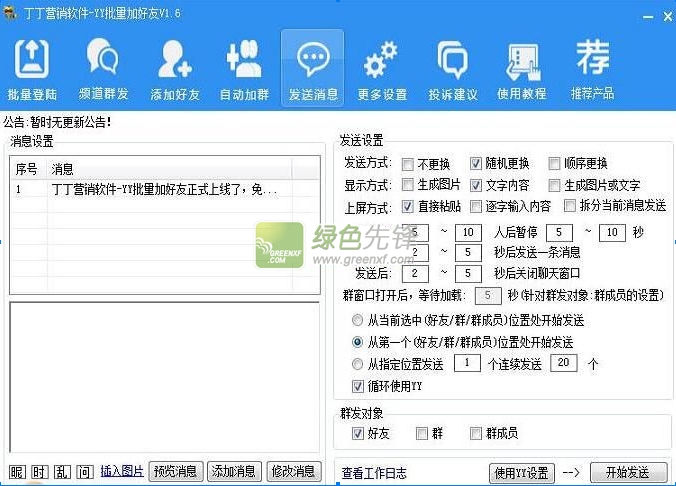This screenshot has width=676, height=486.
Task: Click the 开始发送 start button
Action: (628, 472)
